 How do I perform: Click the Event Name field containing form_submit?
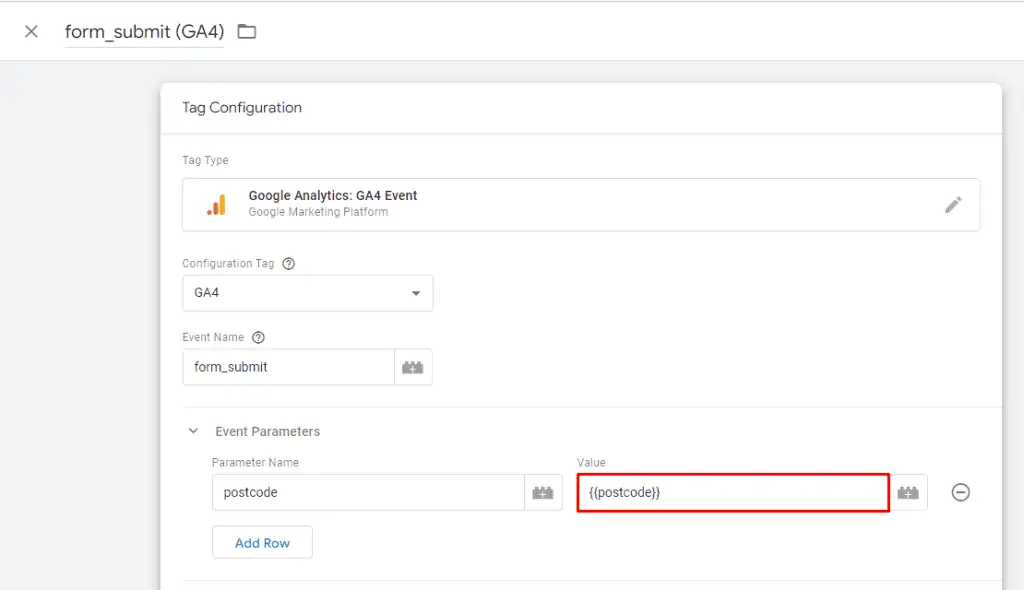(x=288, y=367)
